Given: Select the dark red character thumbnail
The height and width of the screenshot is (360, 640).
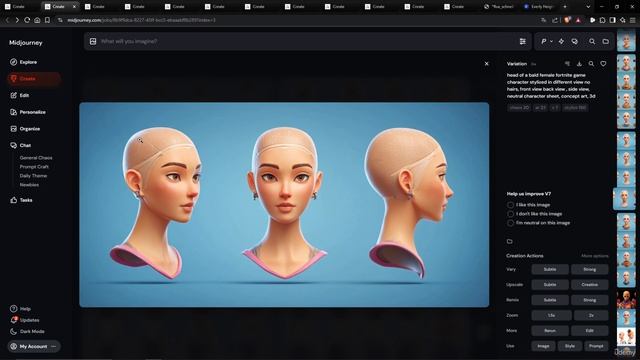Looking at the screenshot, I should [626, 300].
